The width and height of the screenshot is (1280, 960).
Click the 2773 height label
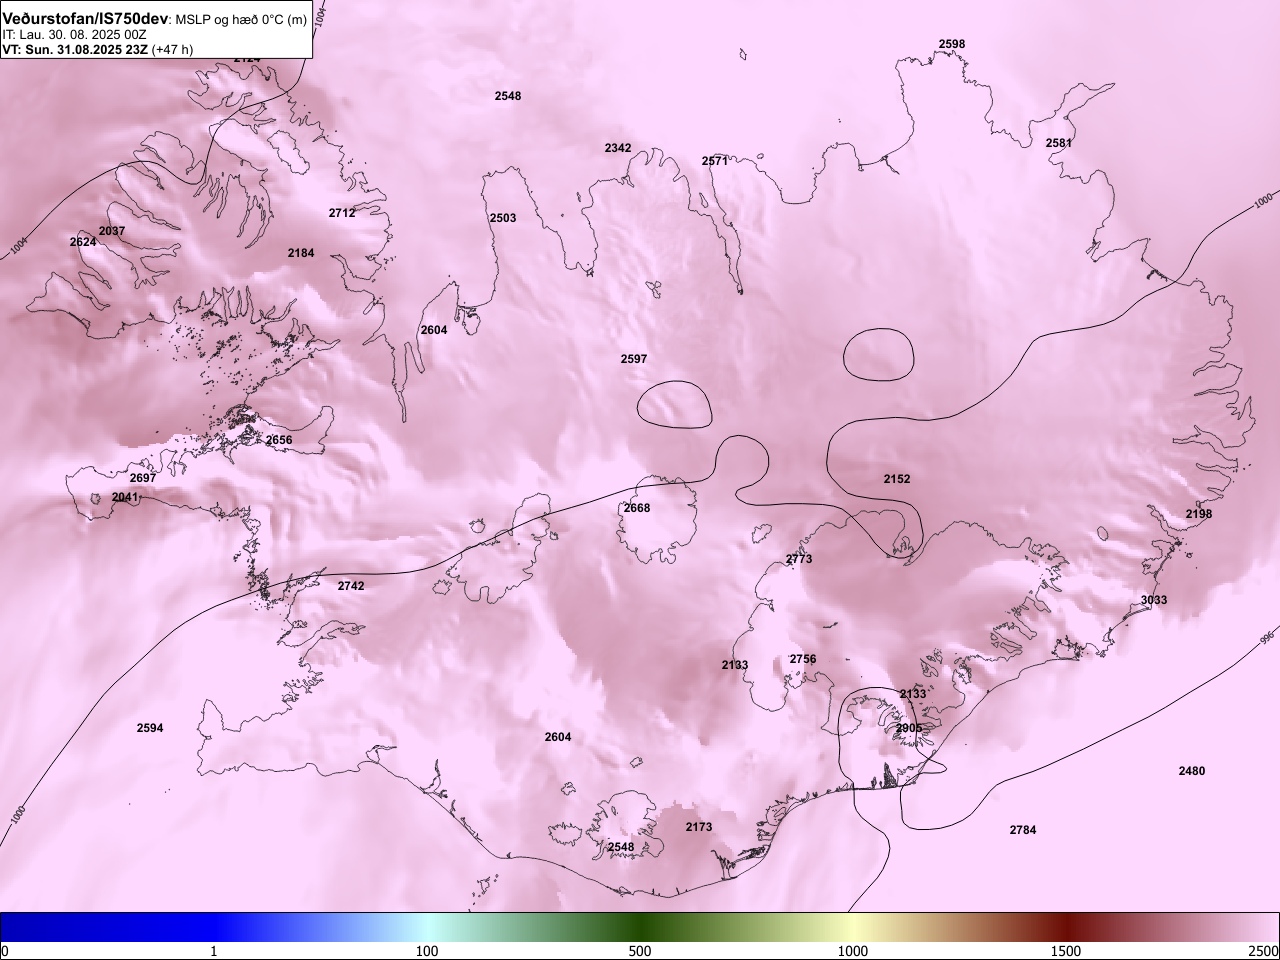click(799, 559)
